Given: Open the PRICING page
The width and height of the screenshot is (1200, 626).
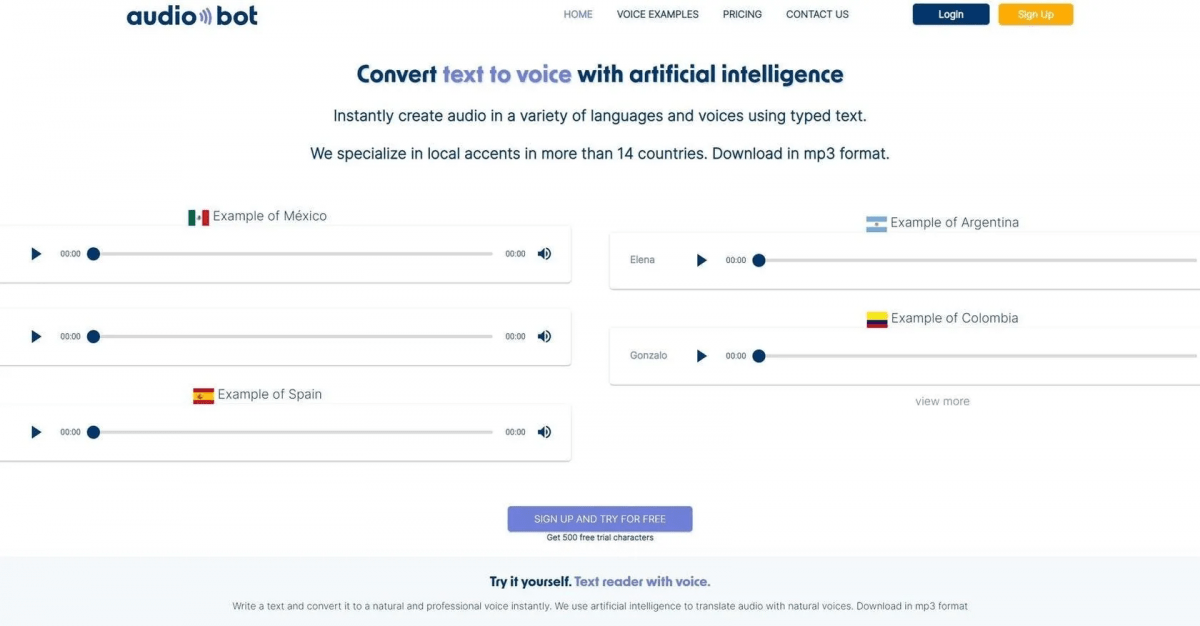Looking at the screenshot, I should pyautogui.click(x=742, y=15).
